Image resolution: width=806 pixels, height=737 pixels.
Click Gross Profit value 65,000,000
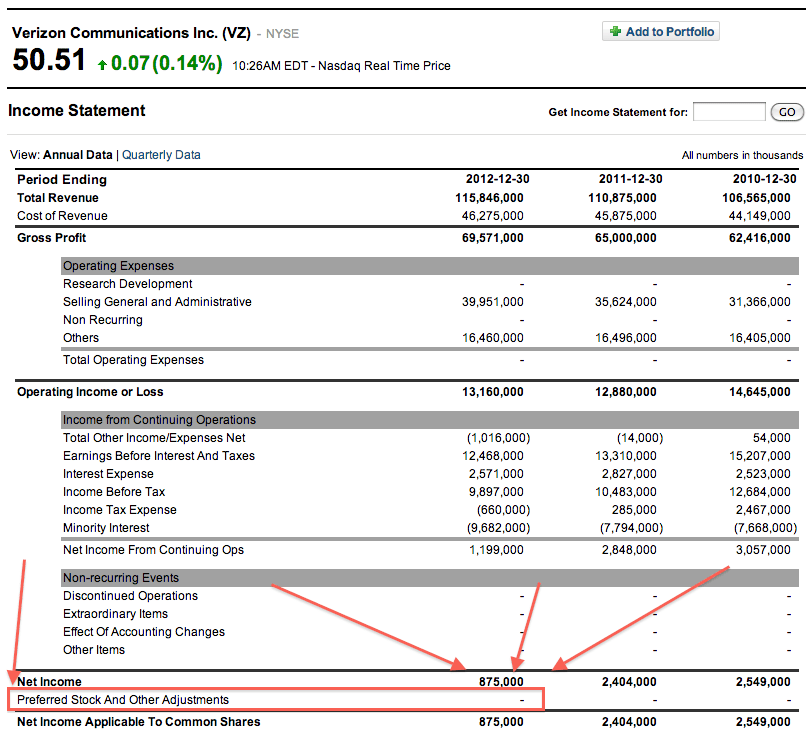[626, 238]
